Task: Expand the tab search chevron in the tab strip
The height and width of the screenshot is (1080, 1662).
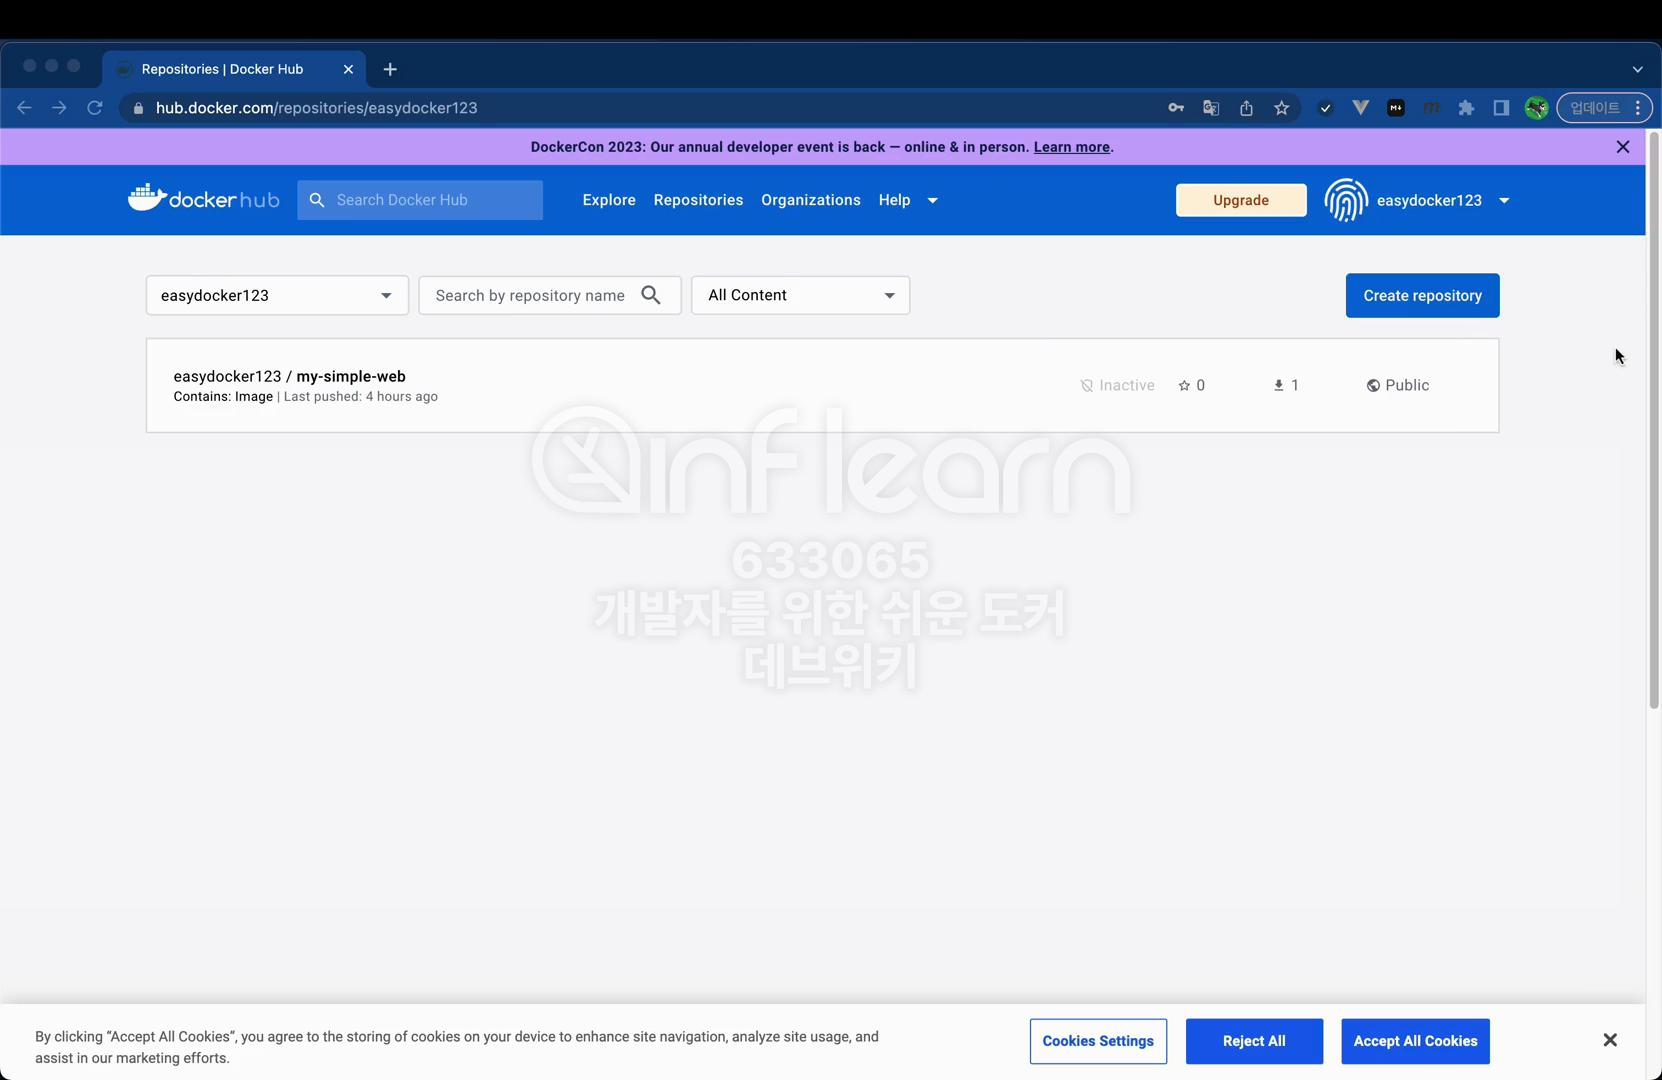Action: pyautogui.click(x=1637, y=69)
